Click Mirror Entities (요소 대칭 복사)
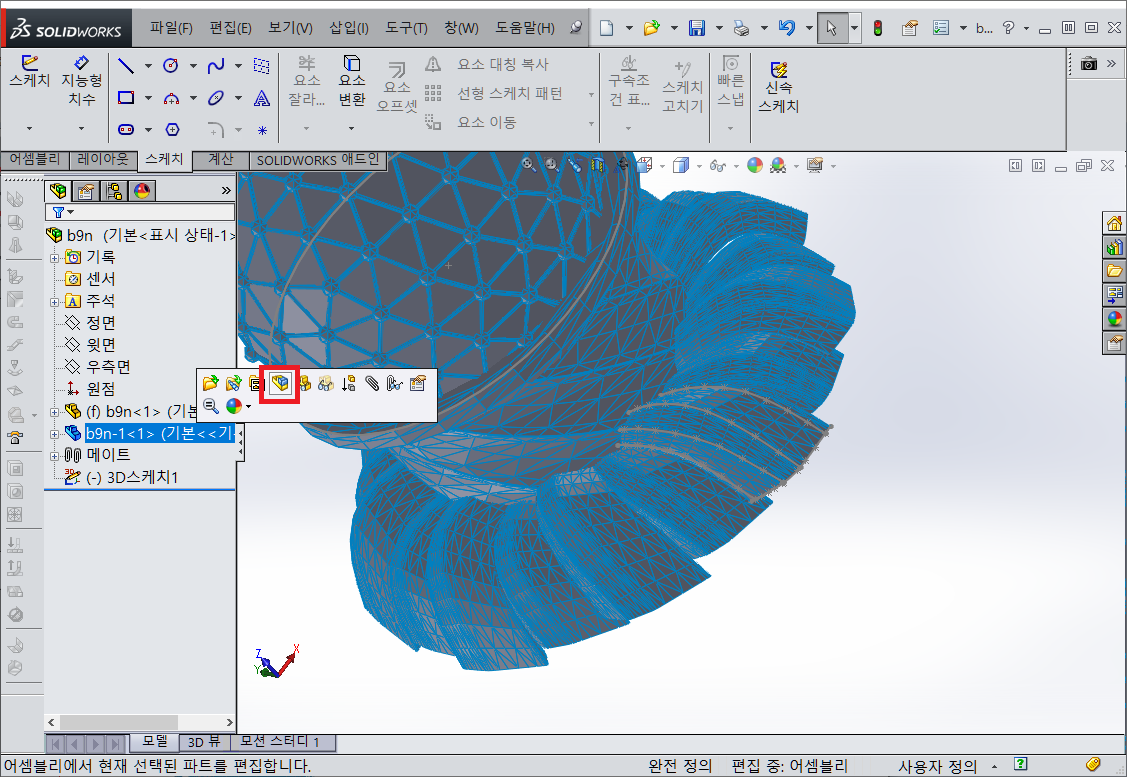The height and width of the screenshot is (777, 1127). 489,64
